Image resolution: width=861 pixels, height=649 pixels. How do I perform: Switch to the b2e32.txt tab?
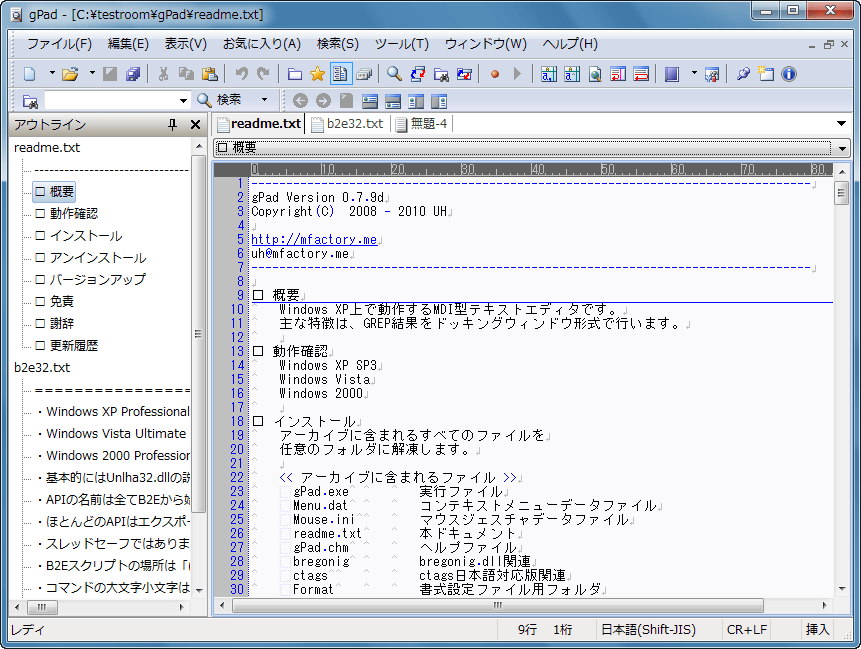tap(348, 124)
